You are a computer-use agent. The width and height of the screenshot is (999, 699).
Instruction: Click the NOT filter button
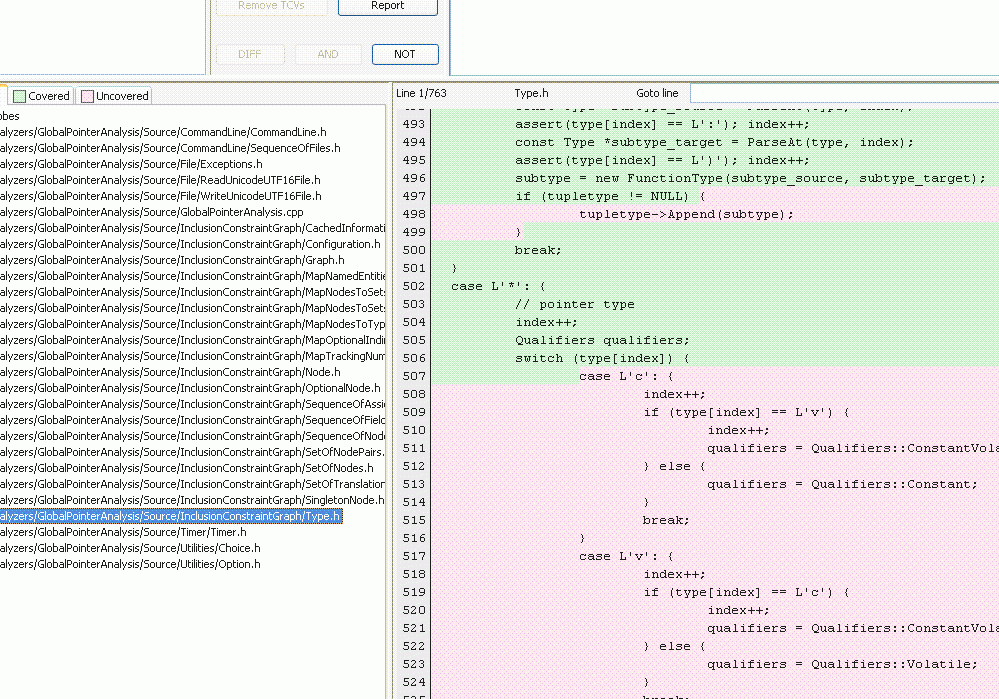pyautogui.click(x=404, y=54)
